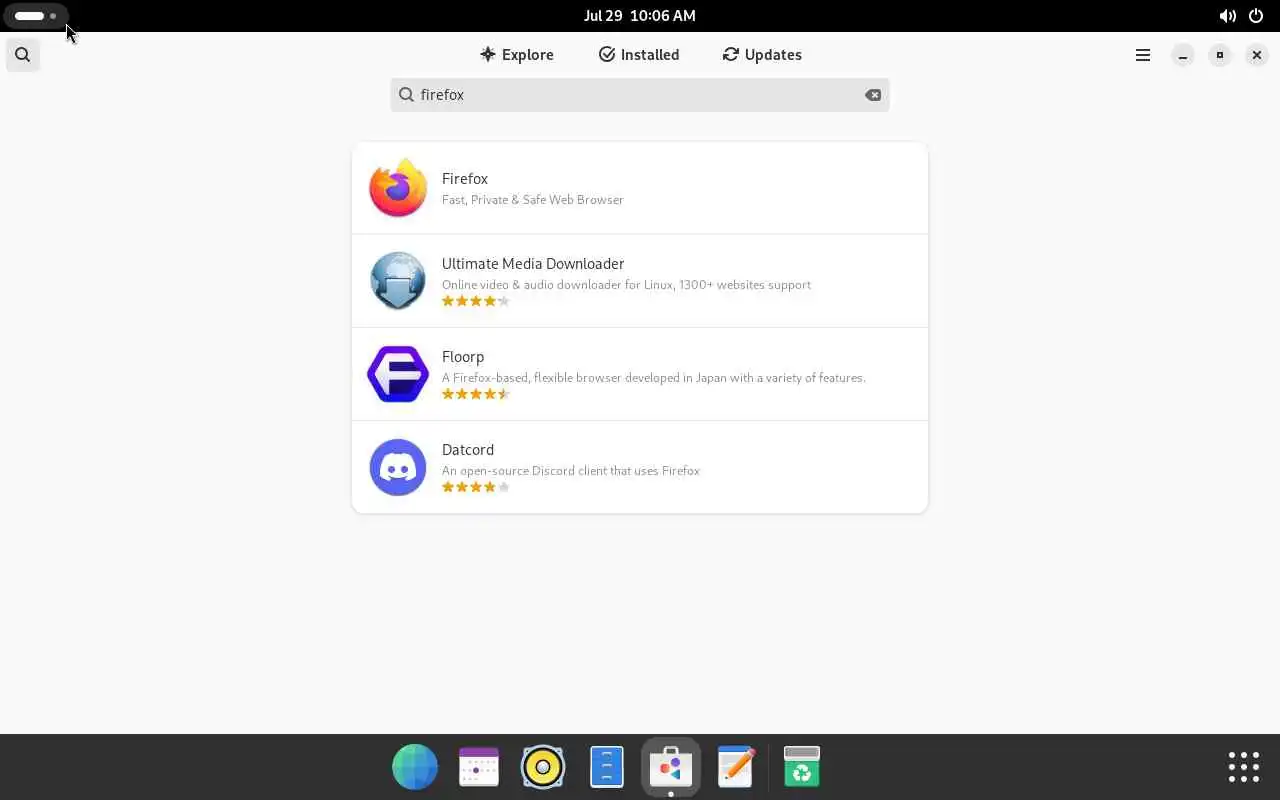Switch to the Installed tab
1280x800 pixels.
pos(639,55)
